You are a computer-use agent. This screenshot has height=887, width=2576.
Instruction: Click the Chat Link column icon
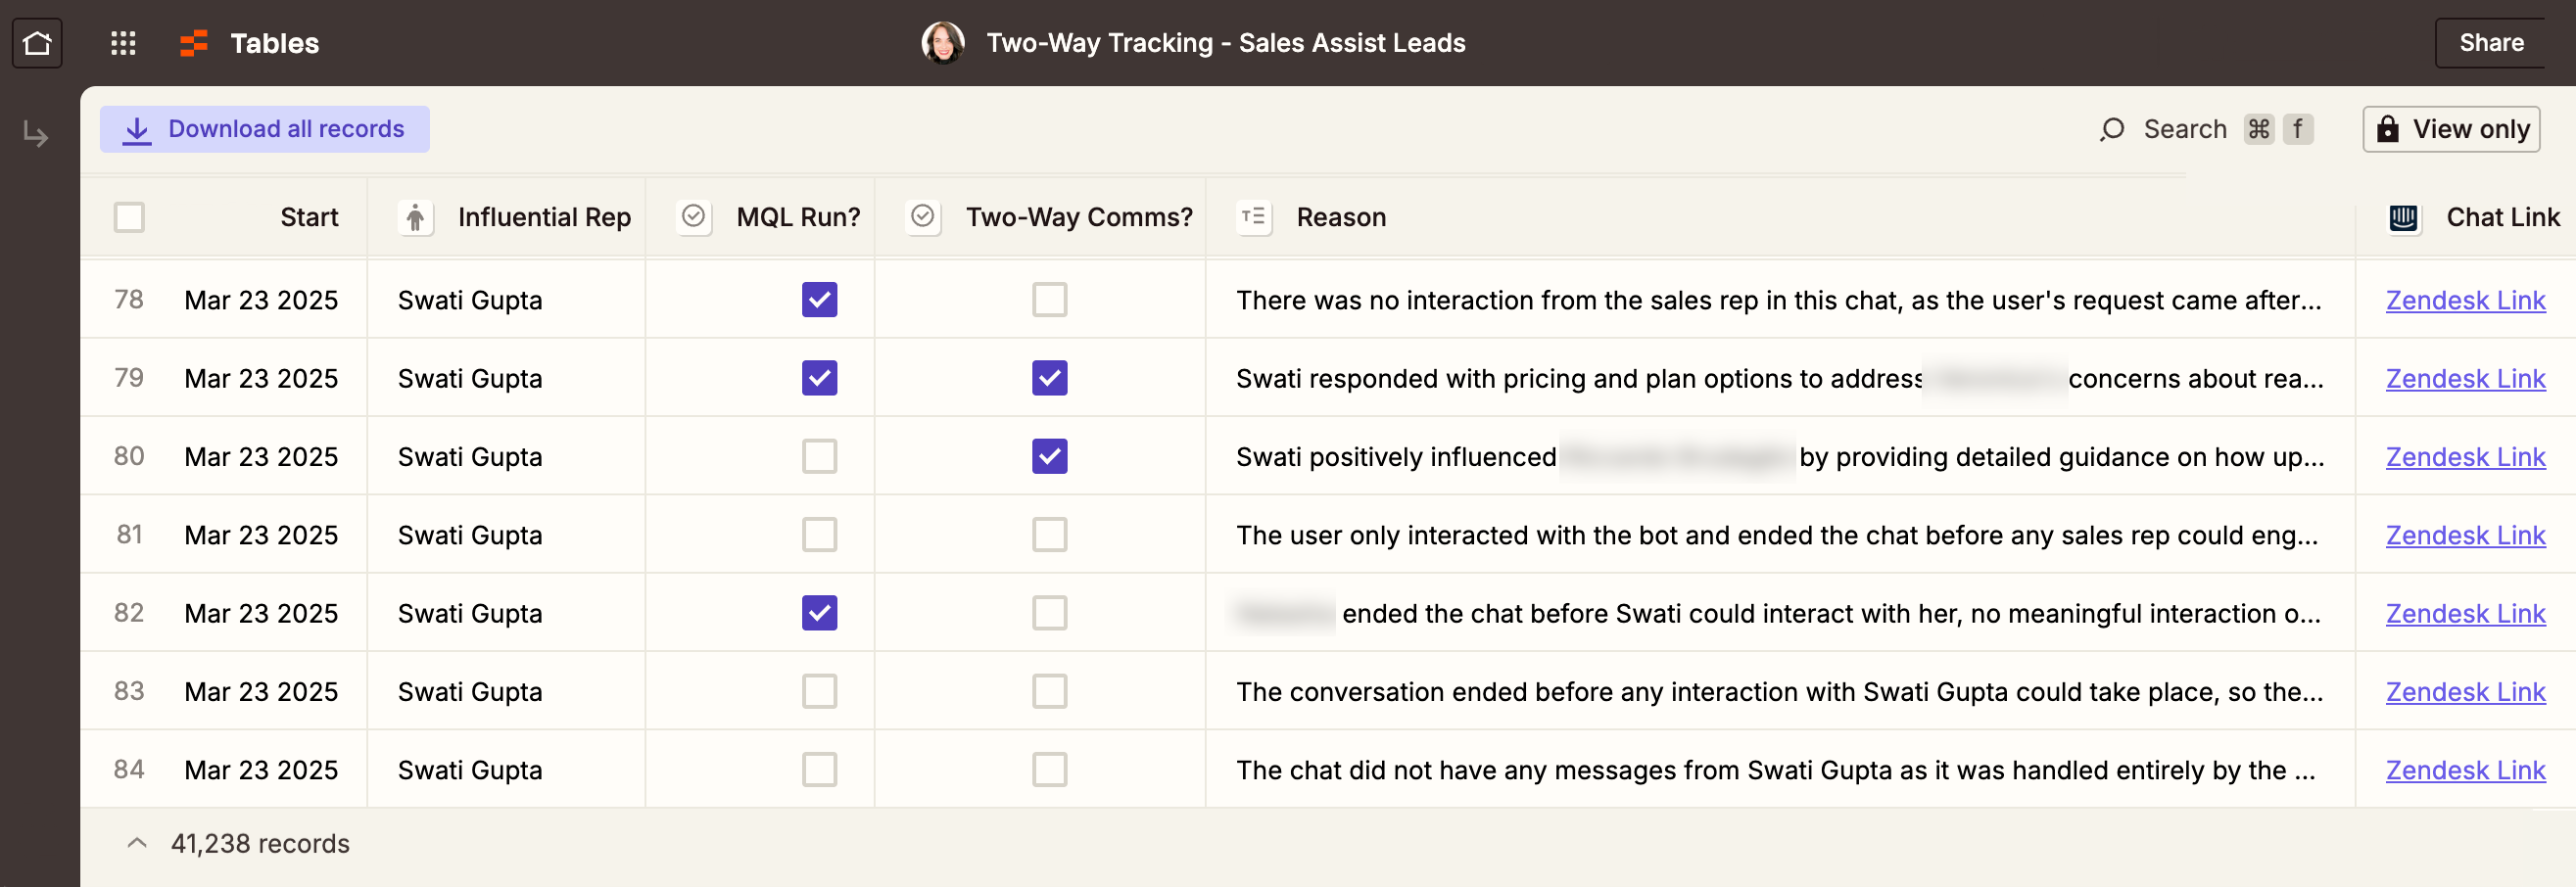(2403, 217)
